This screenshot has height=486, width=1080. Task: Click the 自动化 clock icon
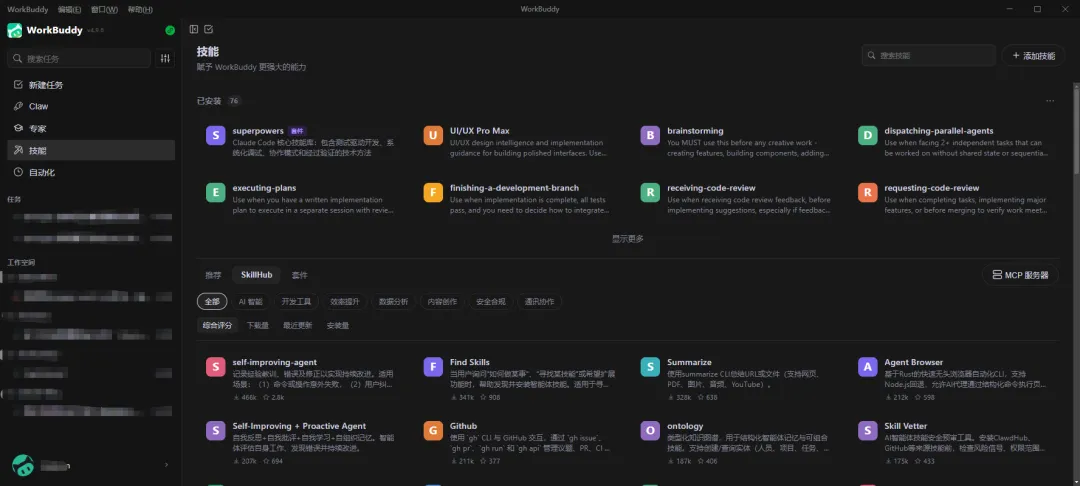tap(19, 172)
